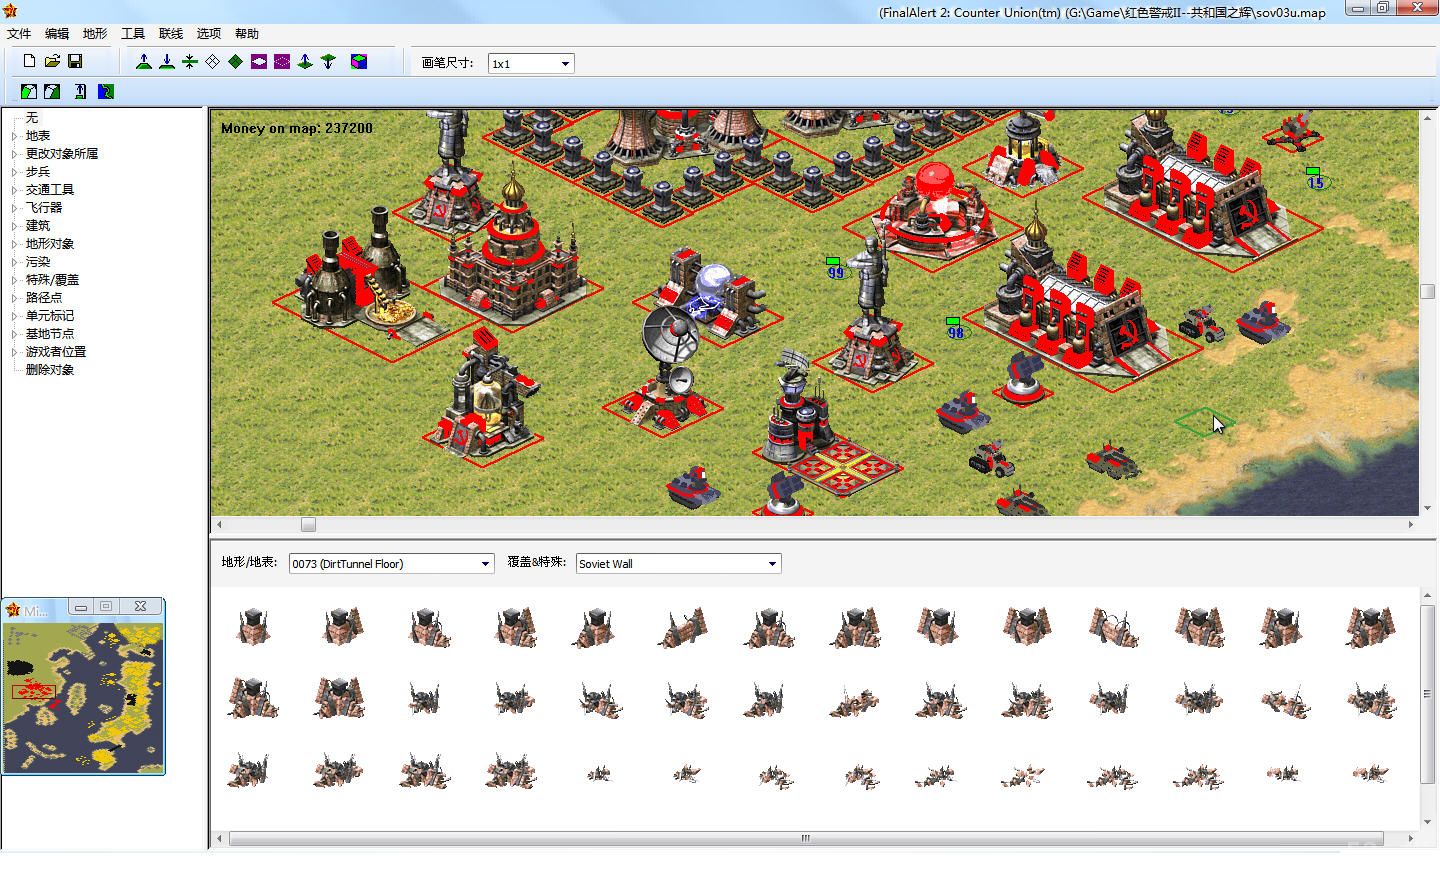Open the 工具 menu

(x=133, y=34)
